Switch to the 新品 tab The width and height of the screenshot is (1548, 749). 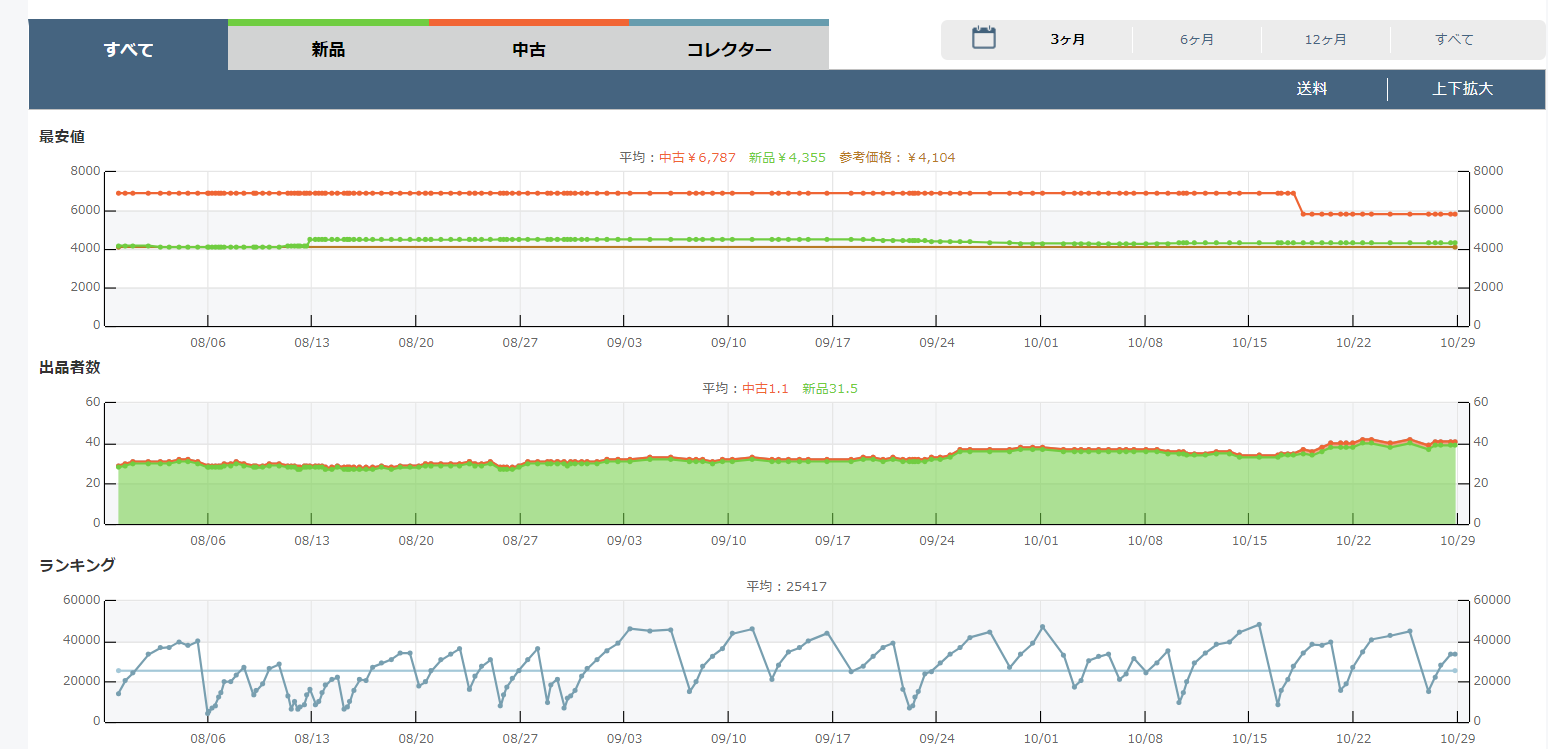tap(328, 49)
